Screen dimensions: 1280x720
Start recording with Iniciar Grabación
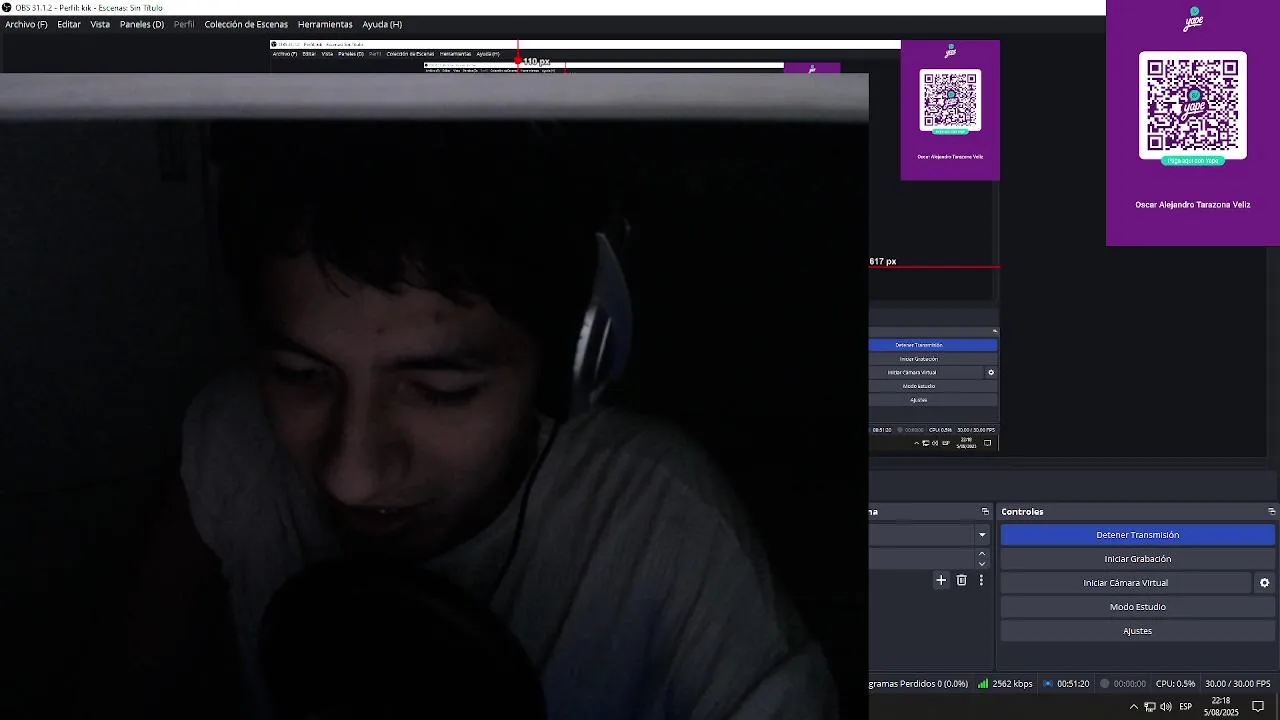click(x=1137, y=559)
